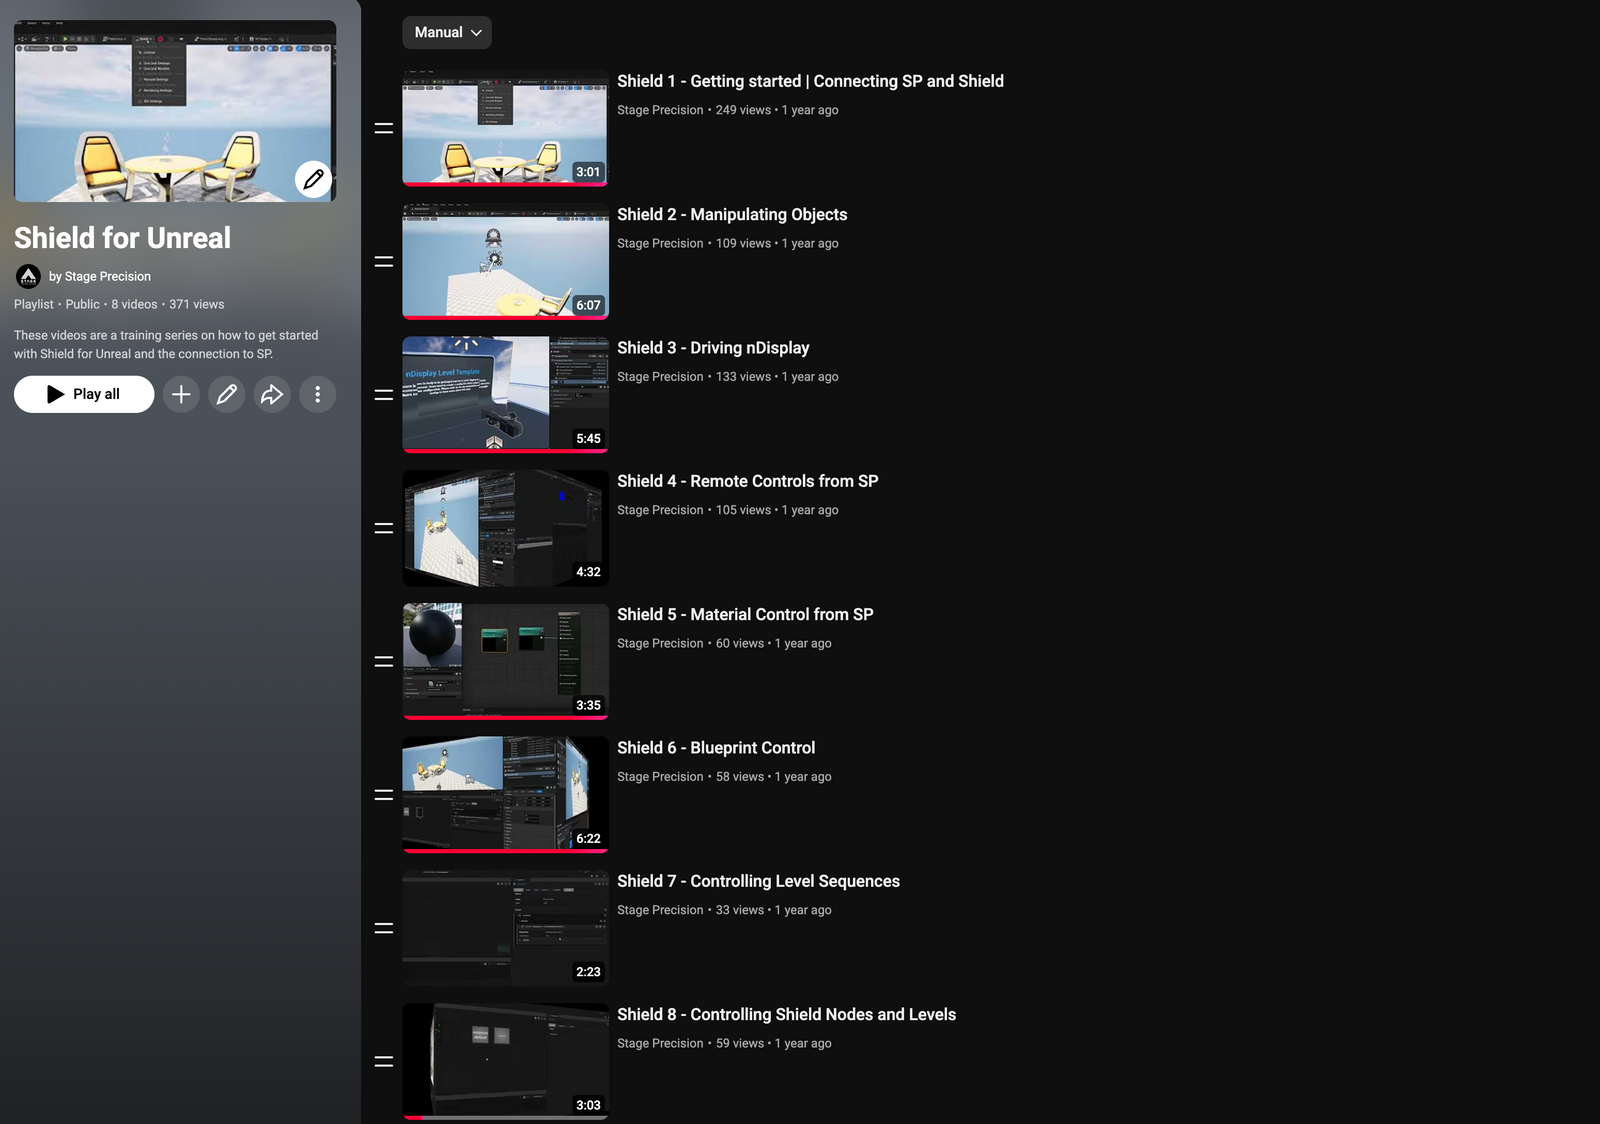Click Stage Precision channel name under Shield 6
The height and width of the screenshot is (1124, 1600).
(x=660, y=777)
